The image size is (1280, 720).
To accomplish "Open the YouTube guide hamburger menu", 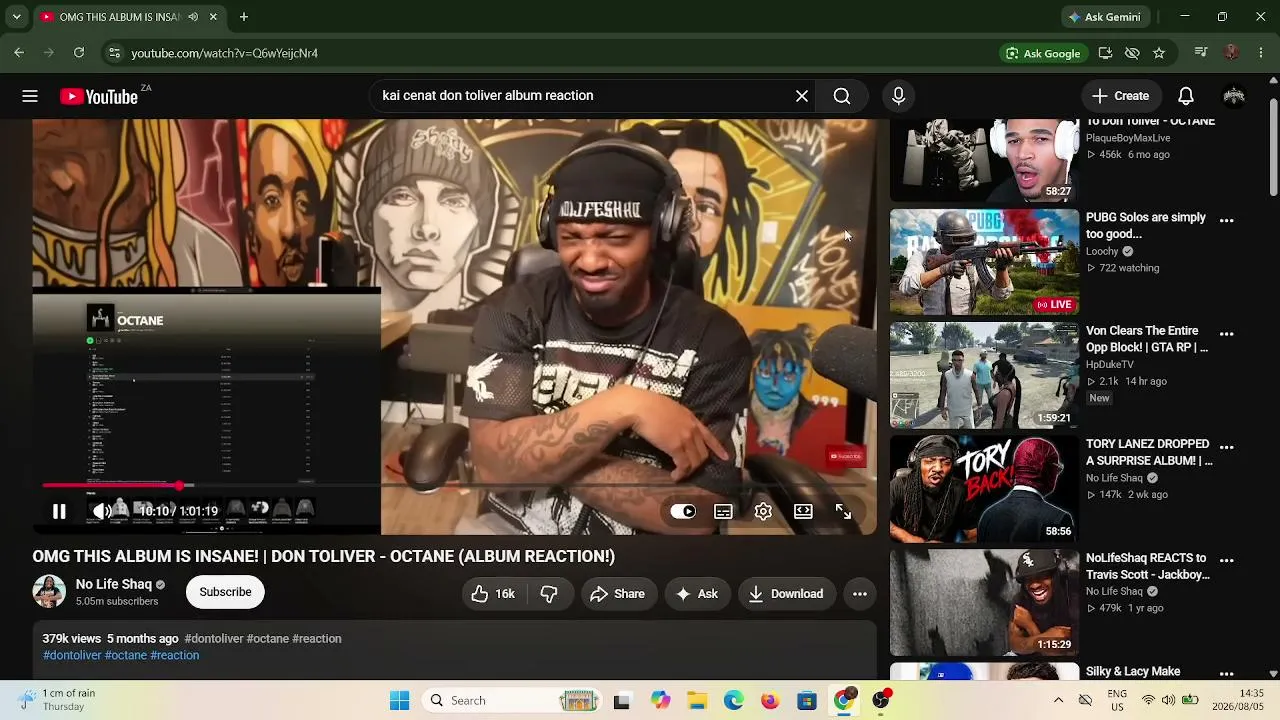I will pyautogui.click(x=30, y=96).
